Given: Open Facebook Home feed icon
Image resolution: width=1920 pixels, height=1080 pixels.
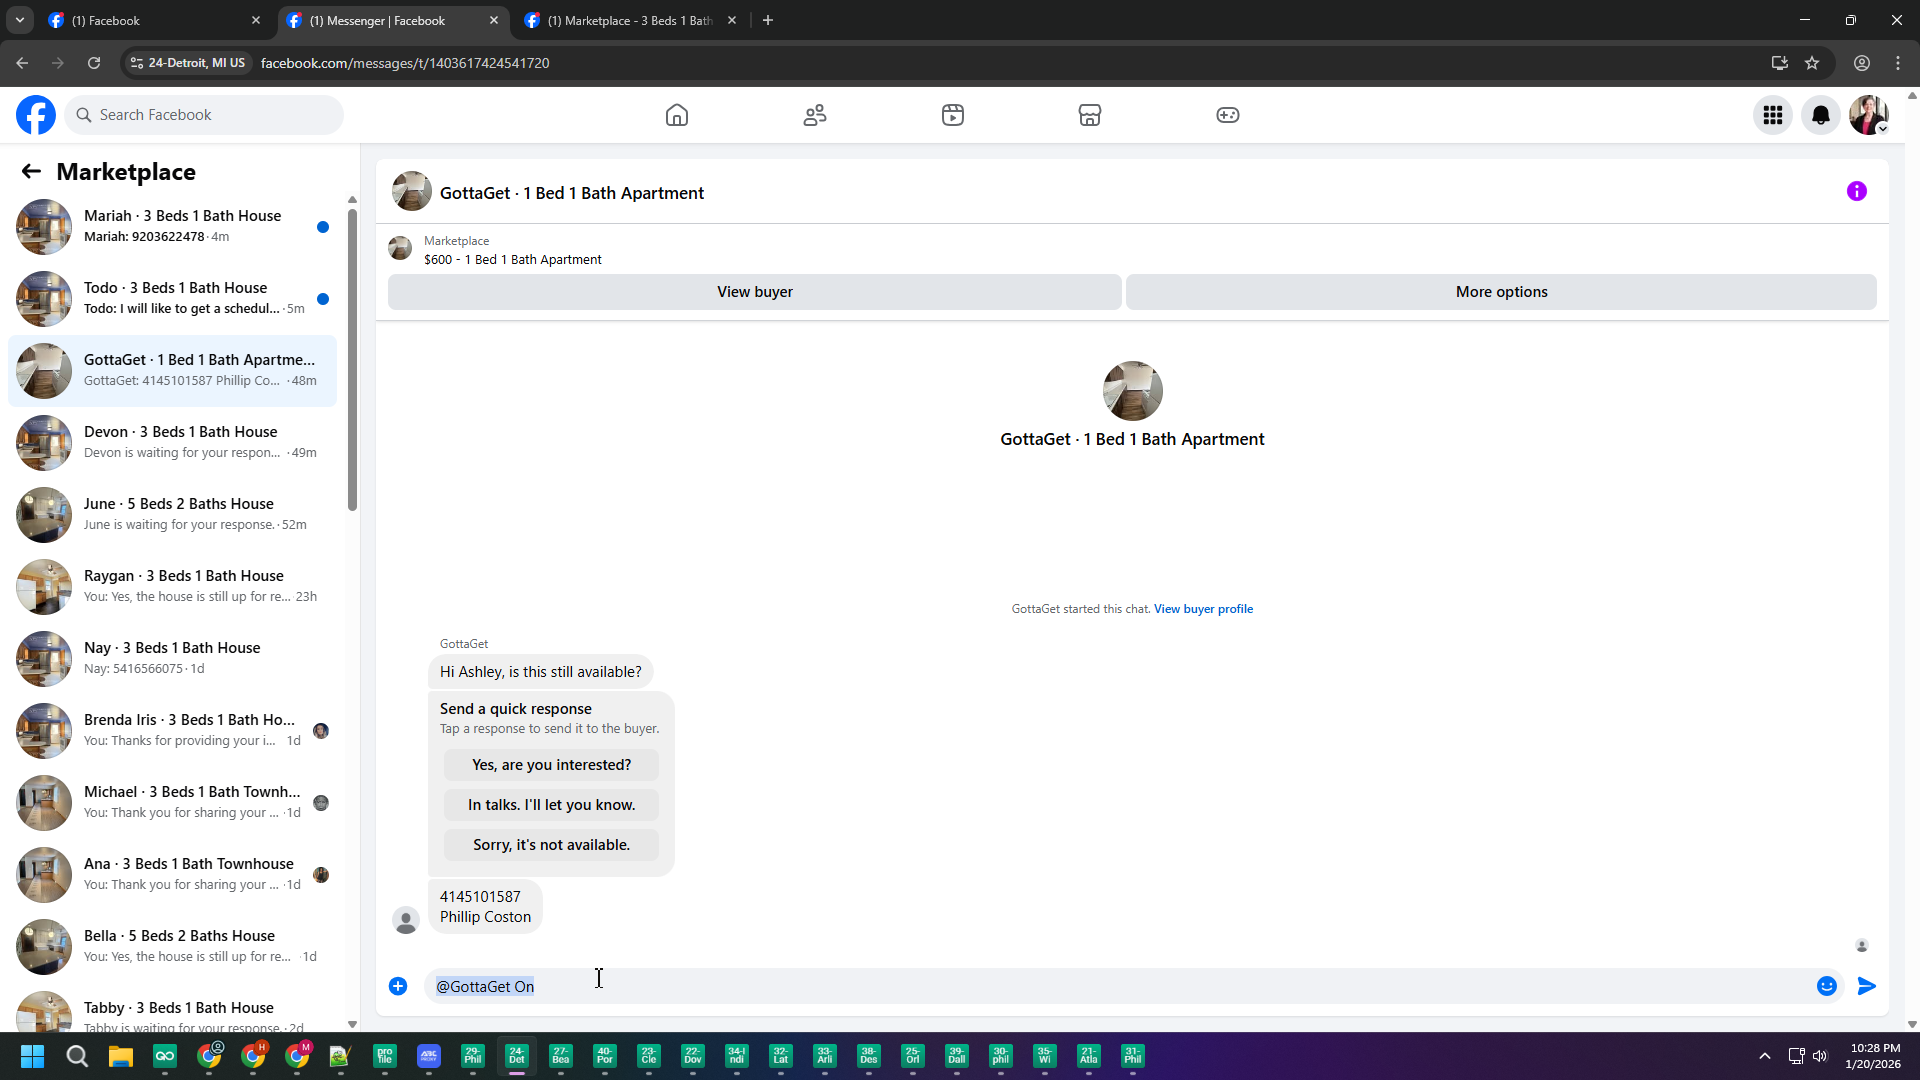Looking at the screenshot, I should pos(677,115).
